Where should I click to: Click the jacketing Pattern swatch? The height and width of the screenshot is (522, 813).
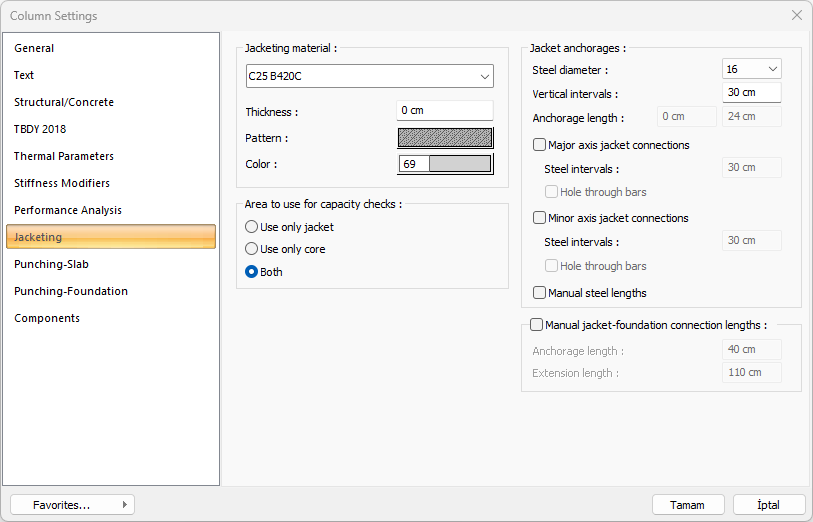(445, 138)
